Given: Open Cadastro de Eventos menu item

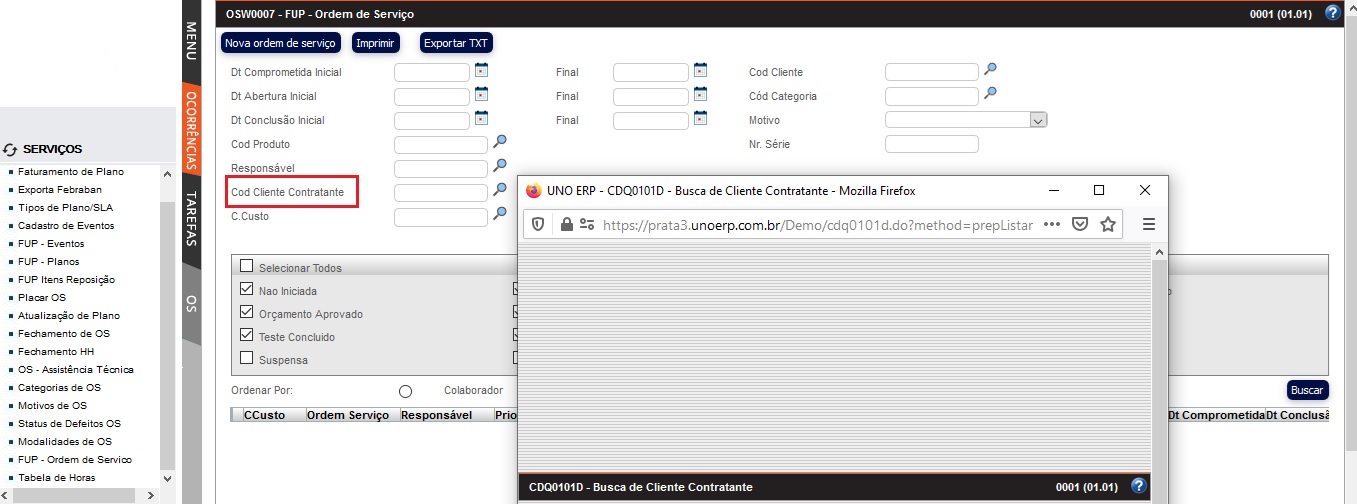Looking at the screenshot, I should coord(66,225).
